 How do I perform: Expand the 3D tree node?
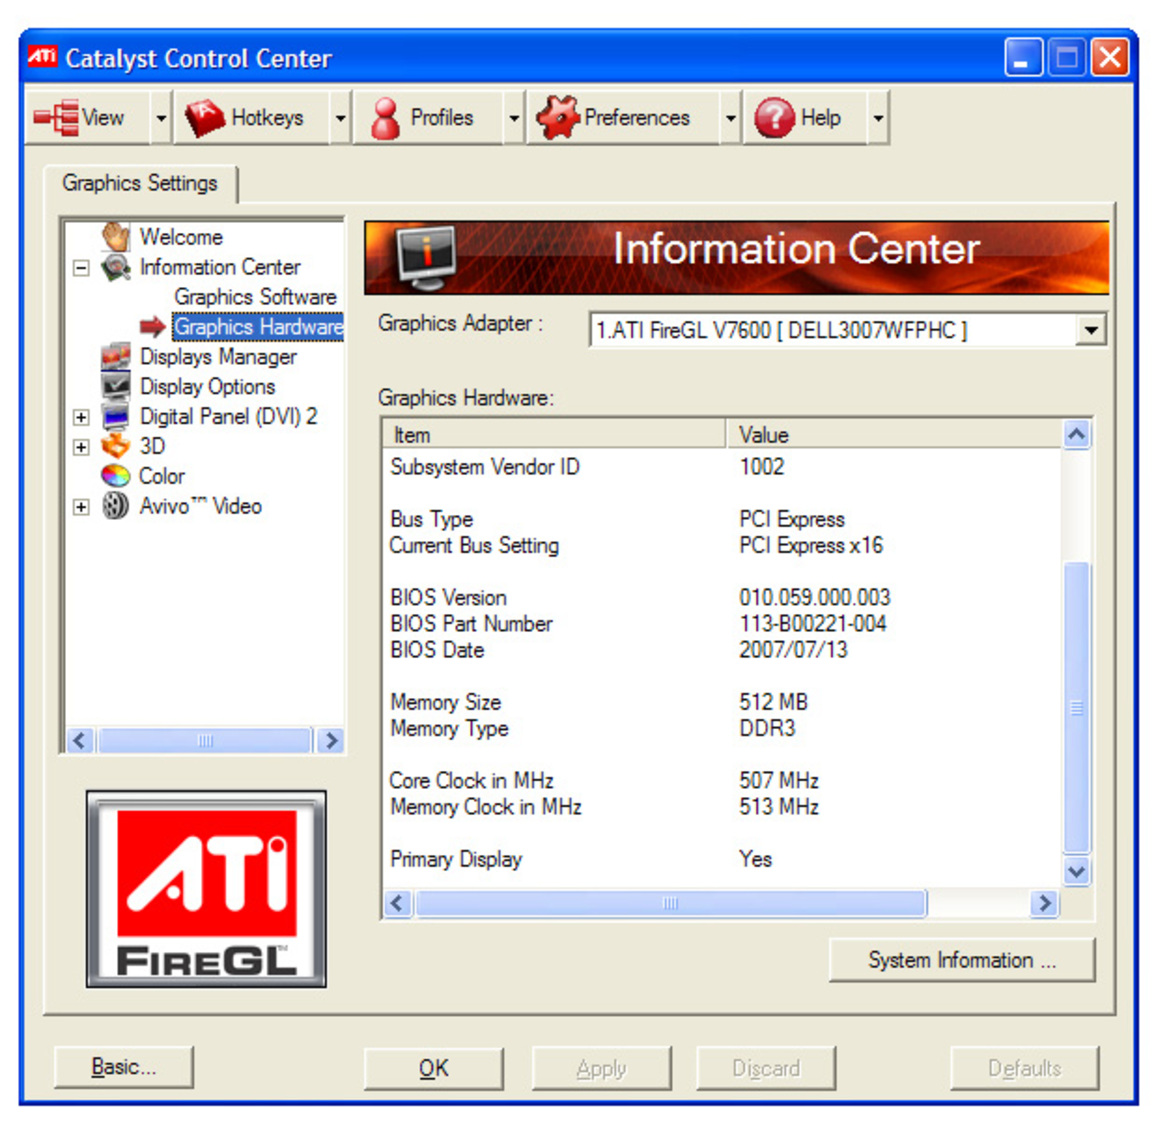(x=81, y=447)
